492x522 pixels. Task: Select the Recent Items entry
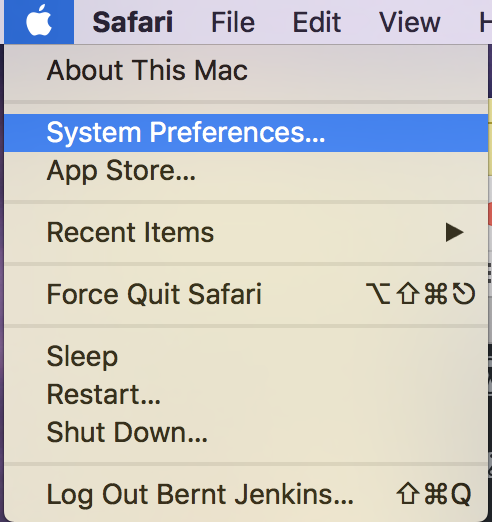pos(246,232)
